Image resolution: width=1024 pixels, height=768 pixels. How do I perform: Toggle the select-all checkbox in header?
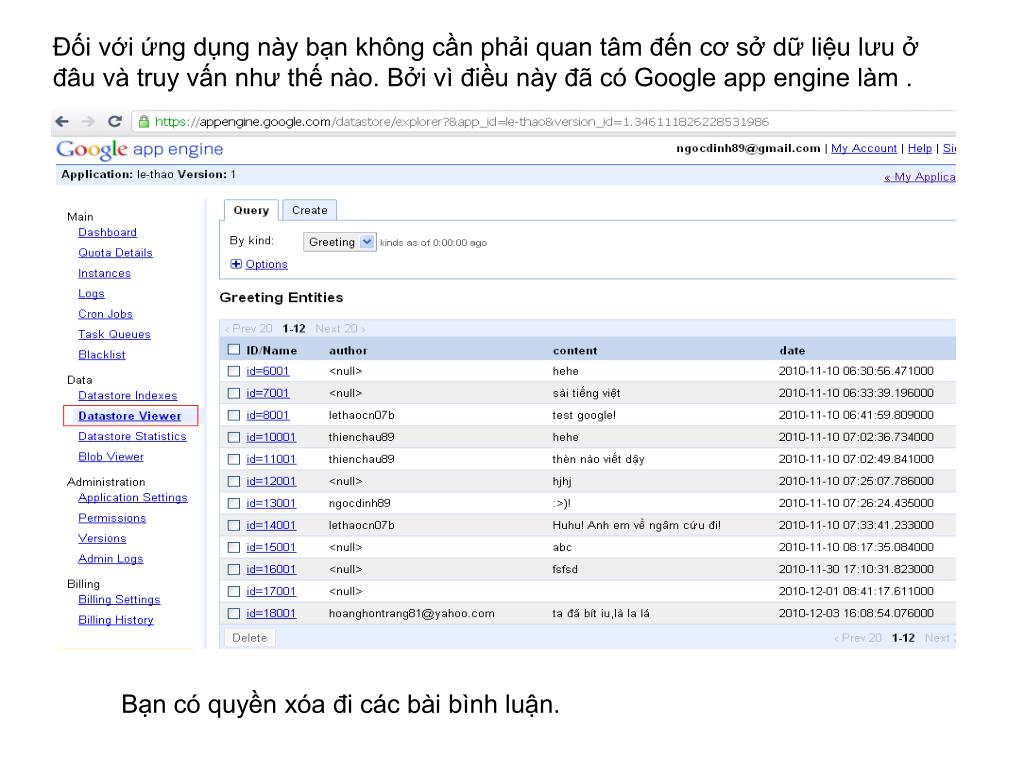(234, 350)
